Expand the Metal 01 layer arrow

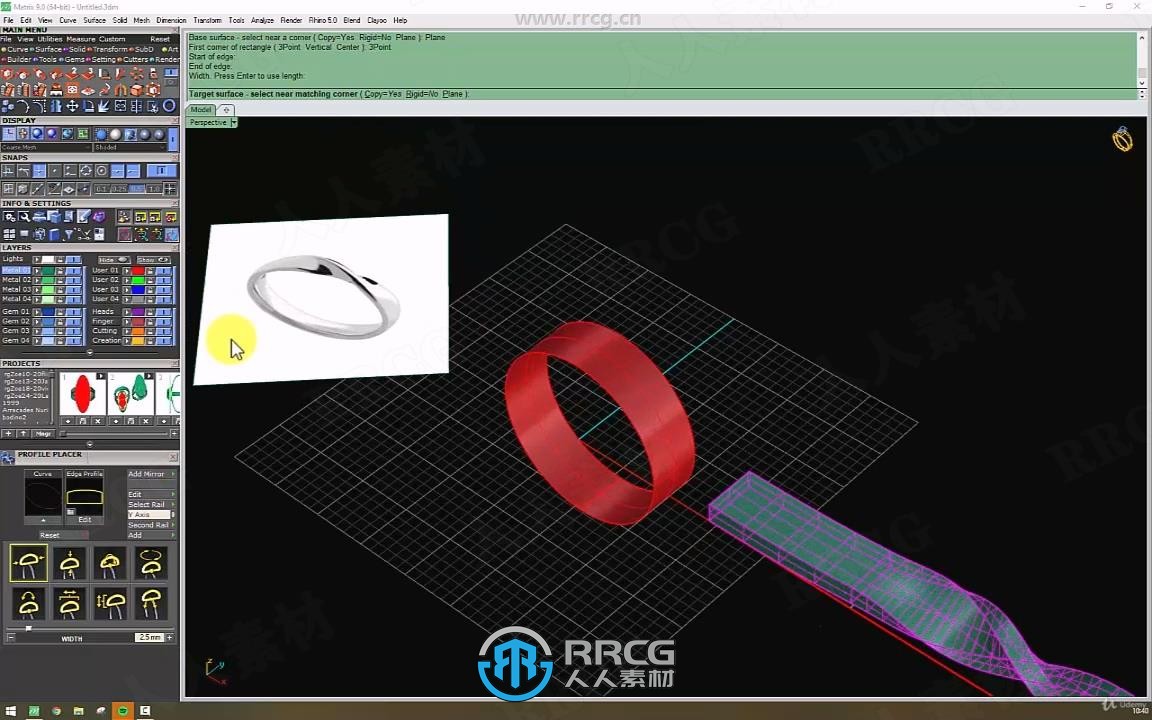[x=37, y=270]
